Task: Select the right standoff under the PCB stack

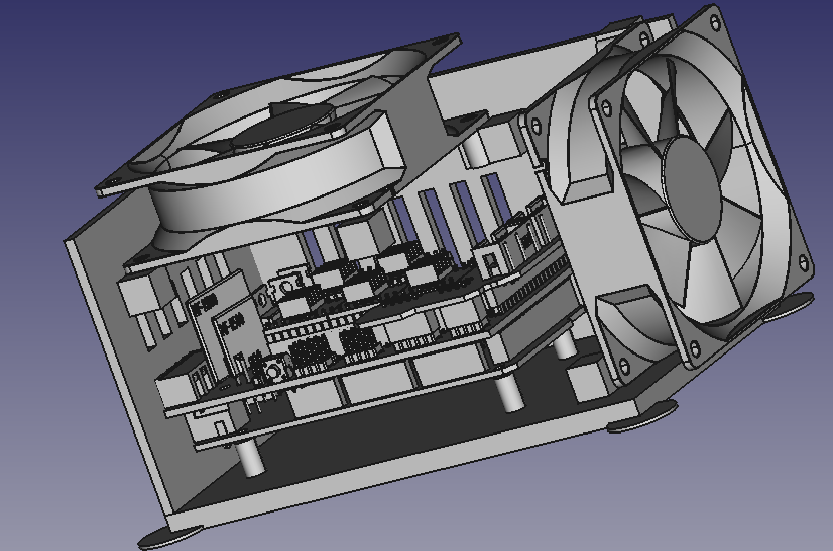Action: coord(508,392)
